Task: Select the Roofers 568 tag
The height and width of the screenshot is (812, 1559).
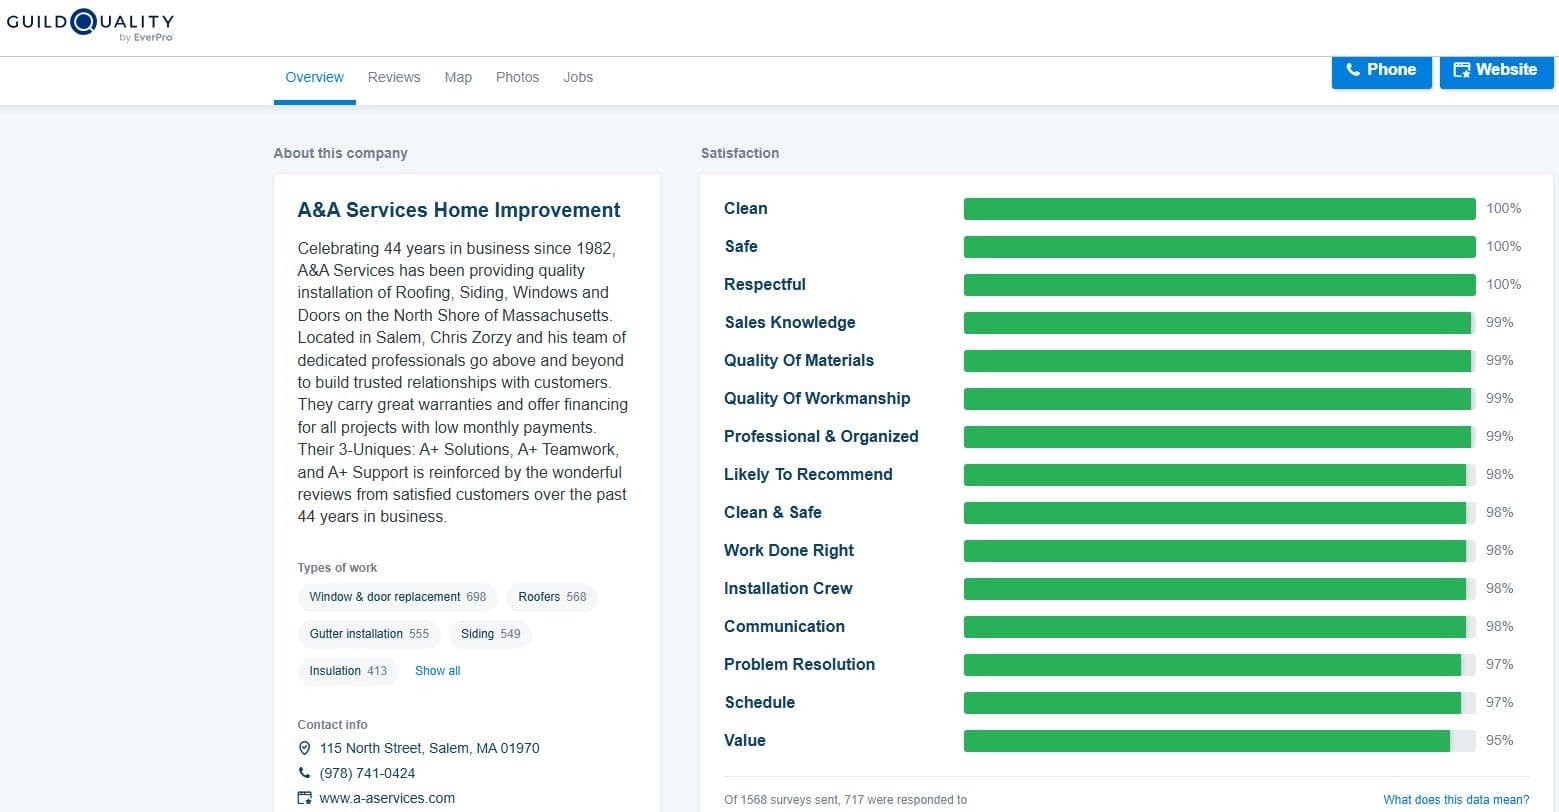Action: click(x=552, y=597)
